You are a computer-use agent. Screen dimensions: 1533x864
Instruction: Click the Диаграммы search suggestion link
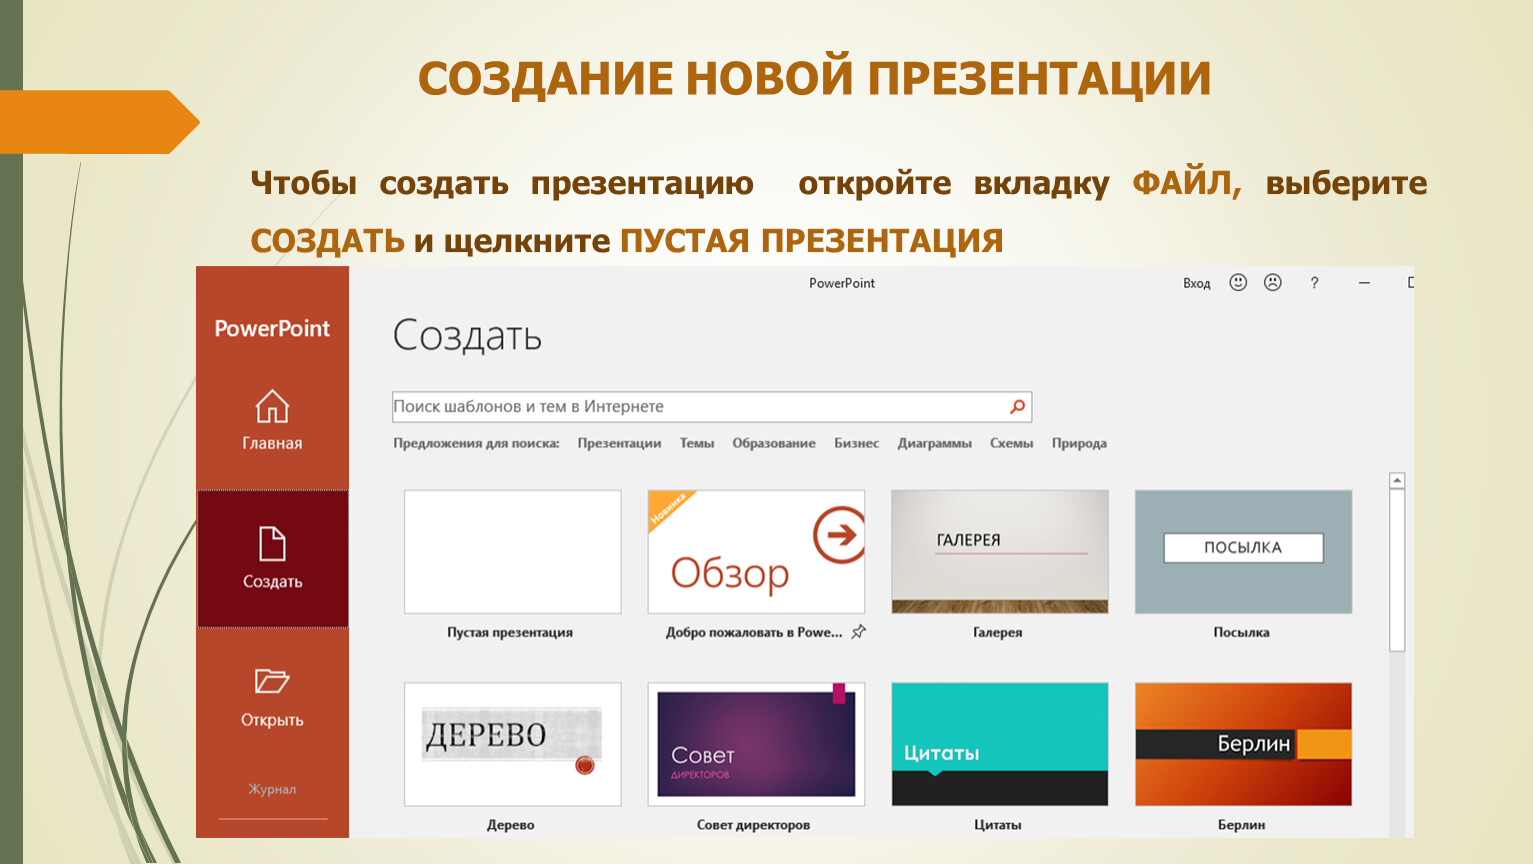tap(934, 443)
